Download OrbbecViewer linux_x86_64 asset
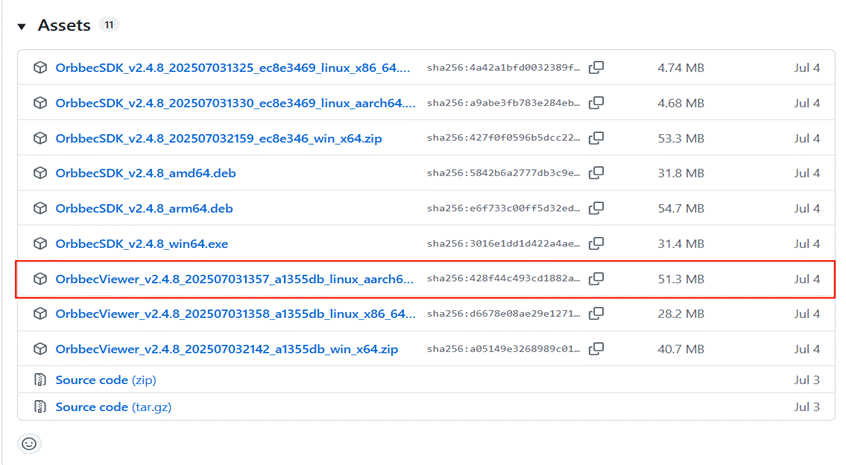This screenshot has height=465, width=846. pos(236,314)
